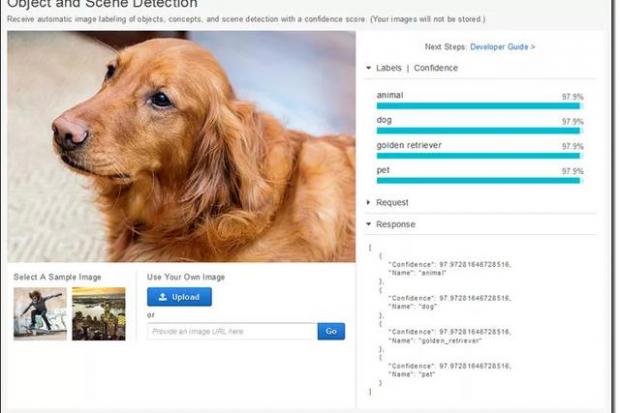Click the pet confidence bar
Viewport: 620px width, 413px height.
(479, 180)
